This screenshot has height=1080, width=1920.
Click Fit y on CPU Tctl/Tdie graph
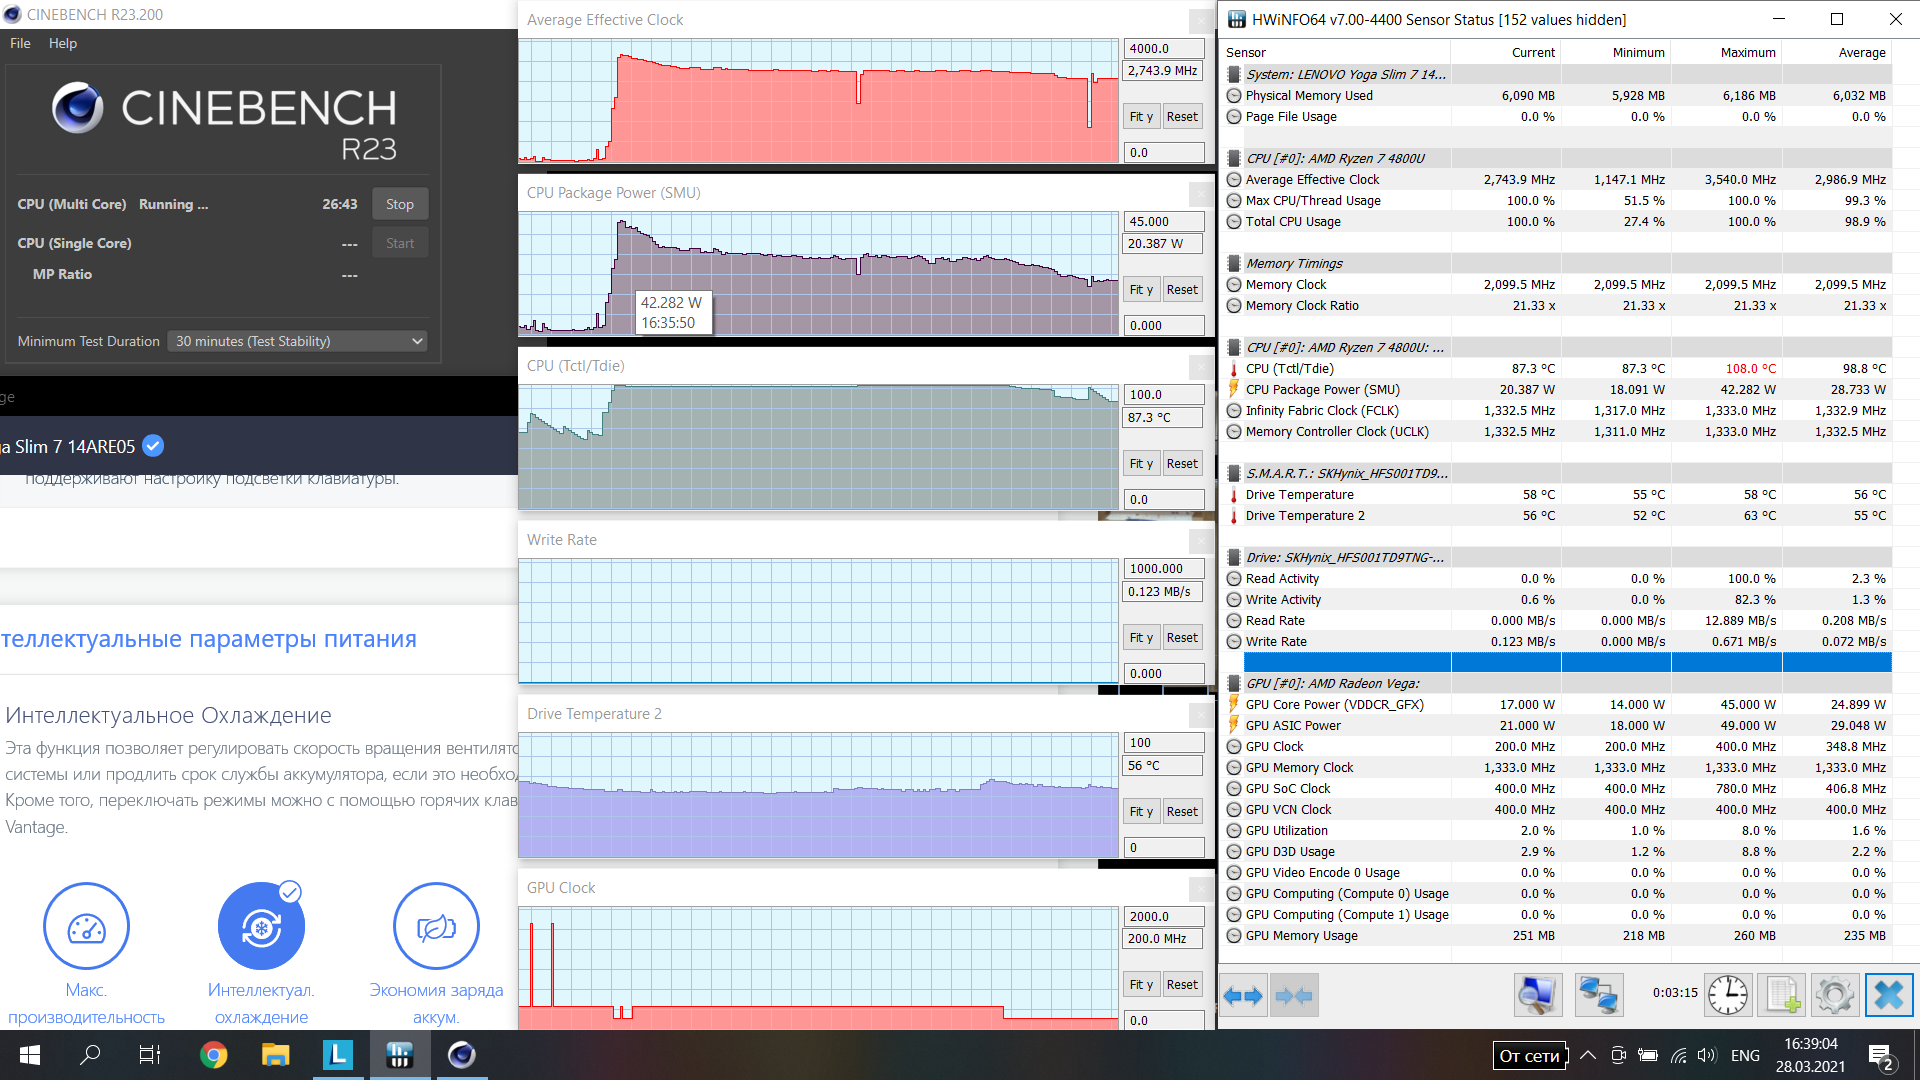tap(1141, 463)
